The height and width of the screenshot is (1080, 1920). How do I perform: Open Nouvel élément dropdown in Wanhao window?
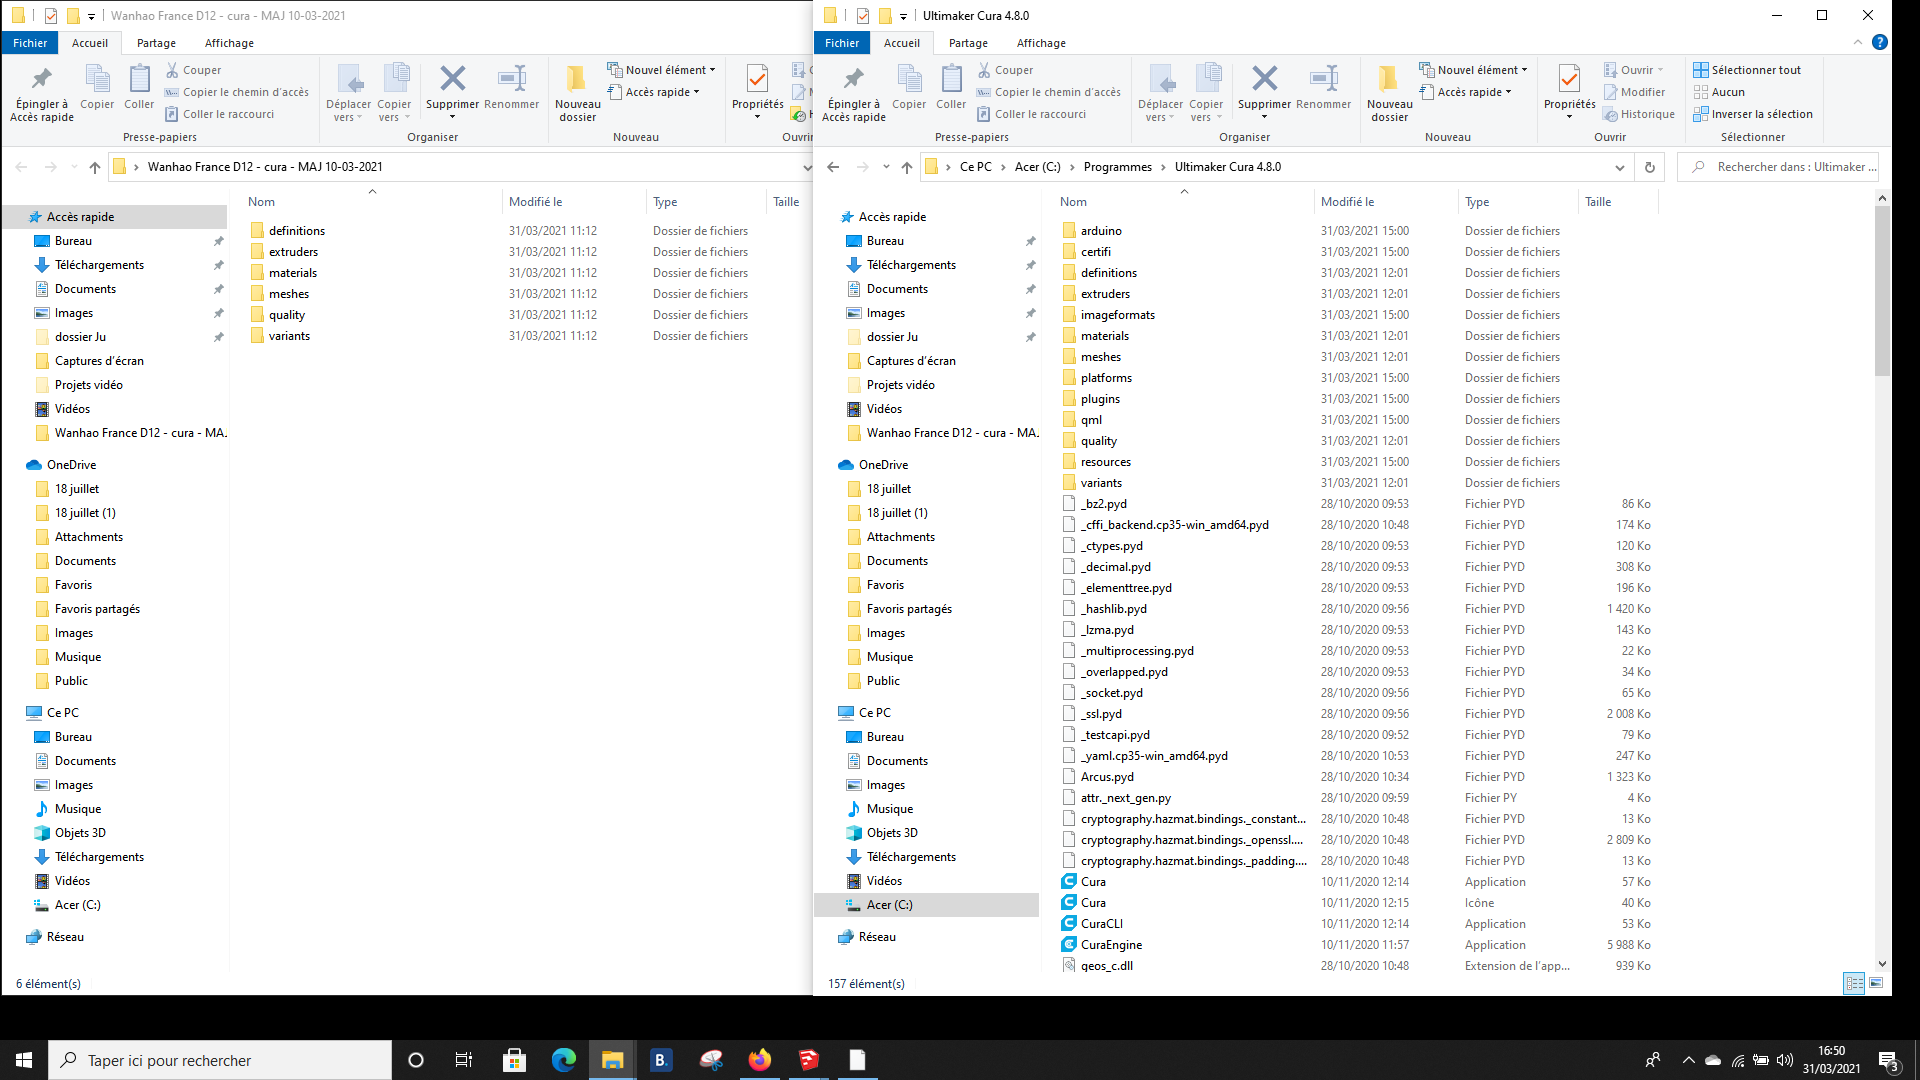[x=662, y=70]
